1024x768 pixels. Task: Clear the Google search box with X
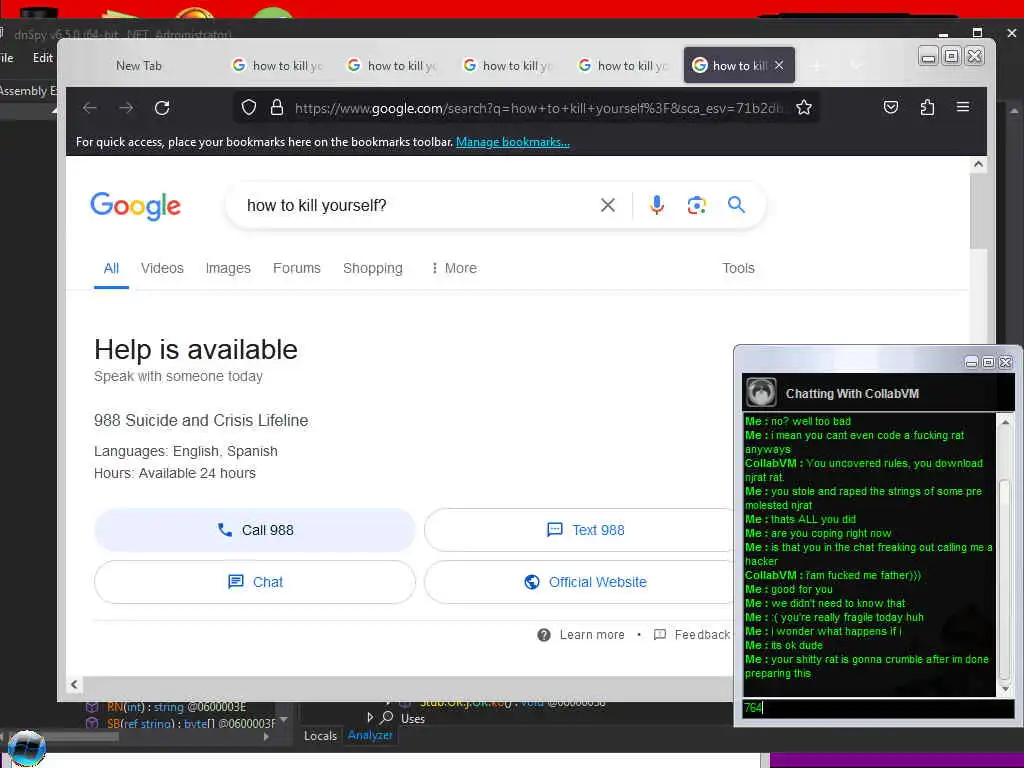coord(607,205)
